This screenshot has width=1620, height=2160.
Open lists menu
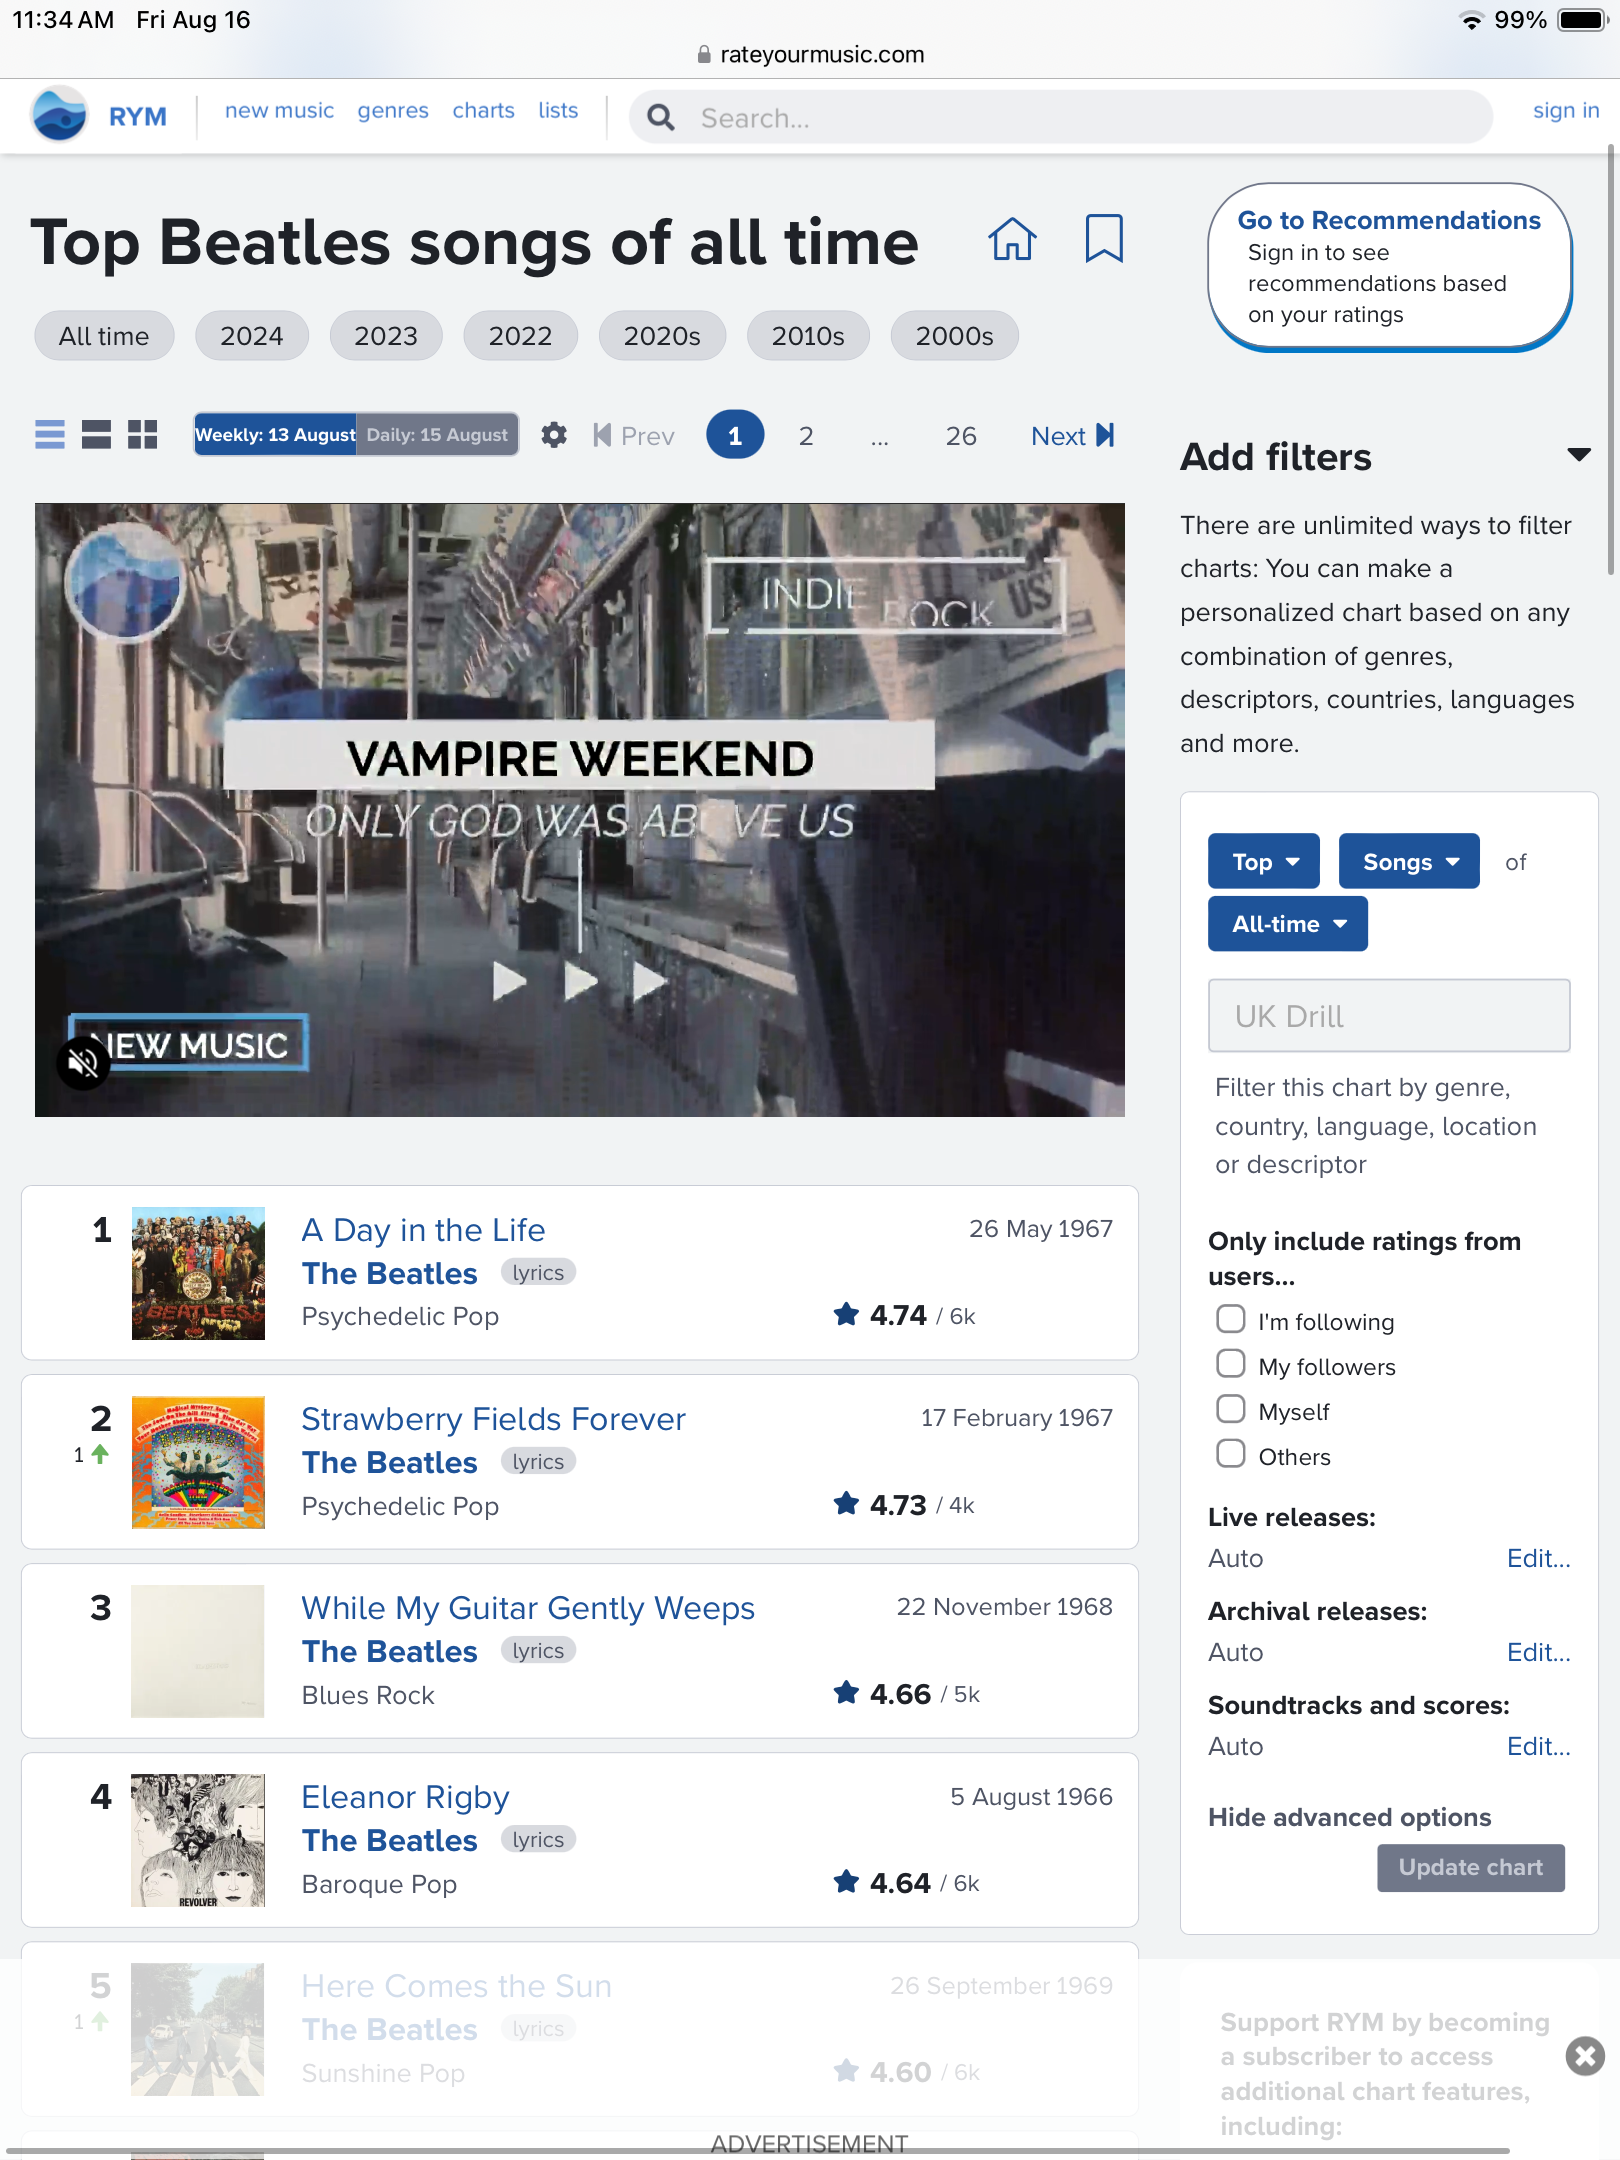(x=558, y=110)
